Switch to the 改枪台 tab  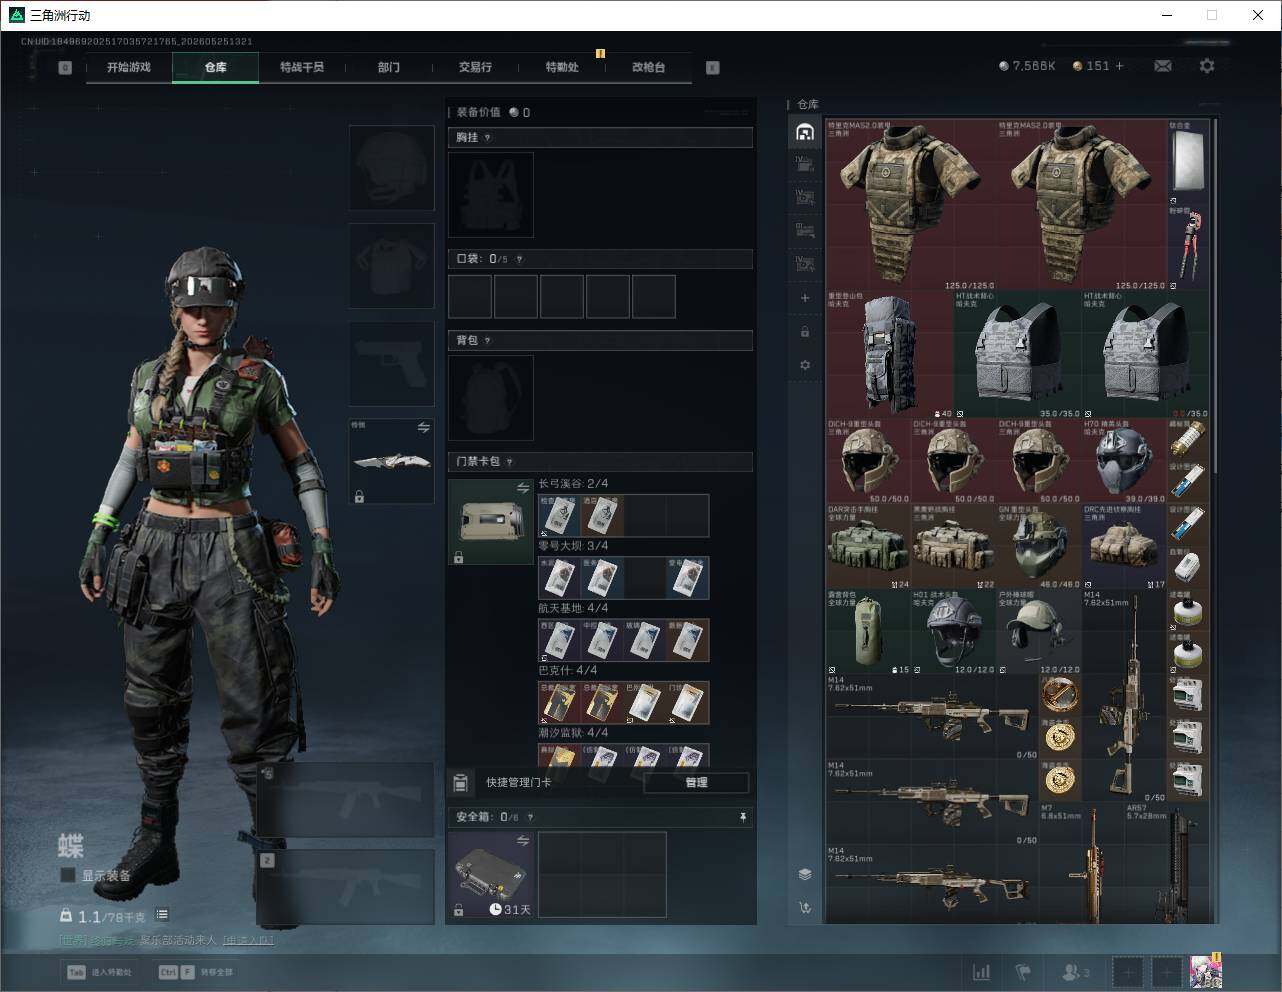(x=648, y=67)
